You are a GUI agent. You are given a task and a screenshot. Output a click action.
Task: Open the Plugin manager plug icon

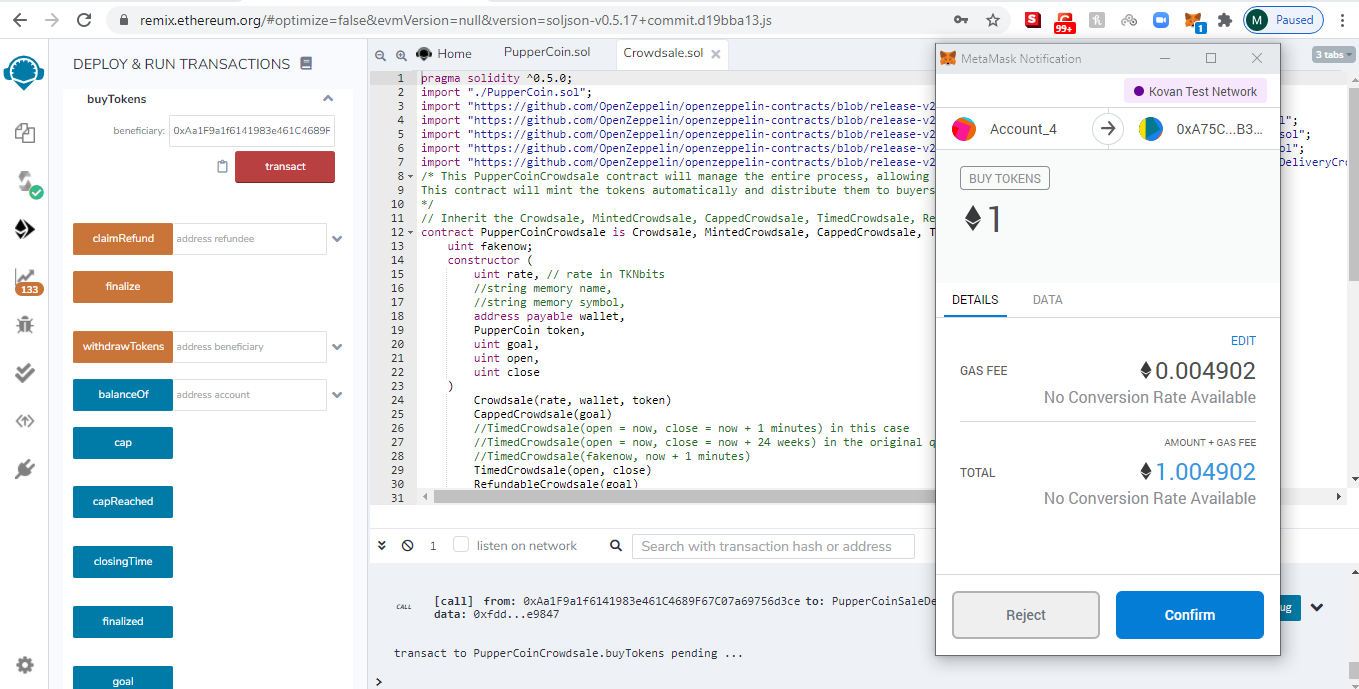(25, 468)
